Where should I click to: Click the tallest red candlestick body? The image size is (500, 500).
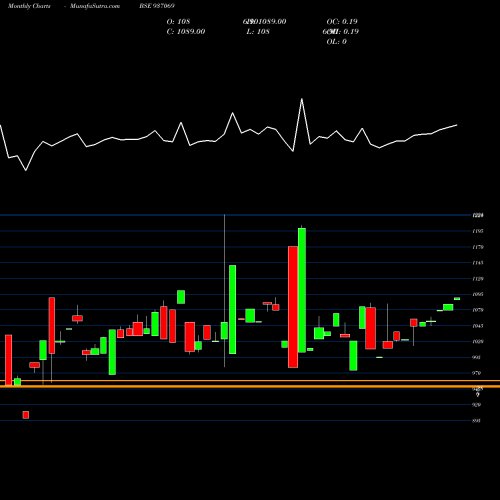coord(293,307)
